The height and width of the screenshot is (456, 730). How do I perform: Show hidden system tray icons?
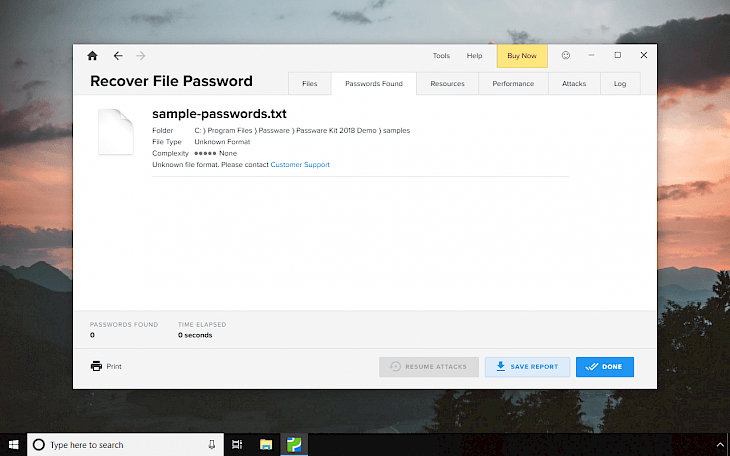tap(720, 444)
